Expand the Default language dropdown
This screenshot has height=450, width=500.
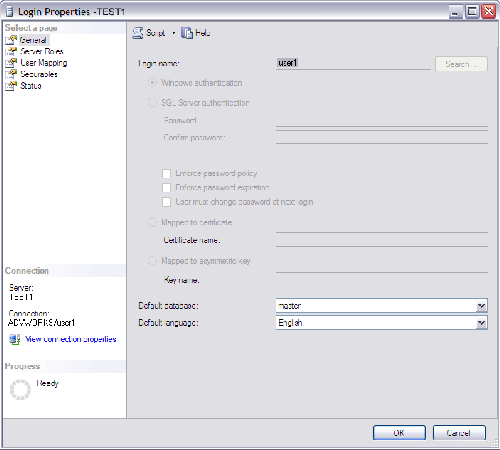coord(481,323)
